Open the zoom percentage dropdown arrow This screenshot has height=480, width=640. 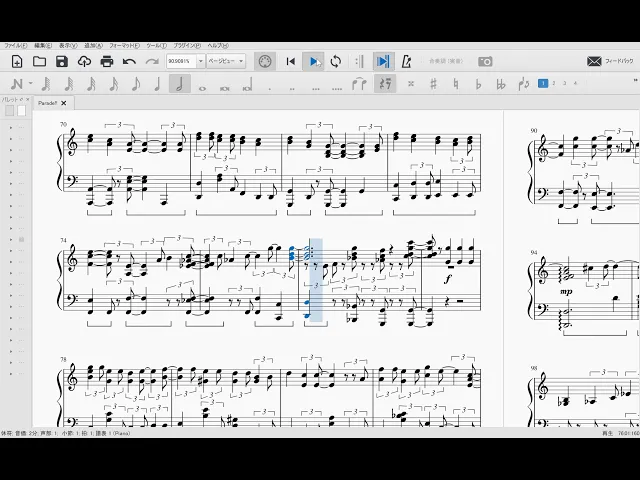pos(200,61)
